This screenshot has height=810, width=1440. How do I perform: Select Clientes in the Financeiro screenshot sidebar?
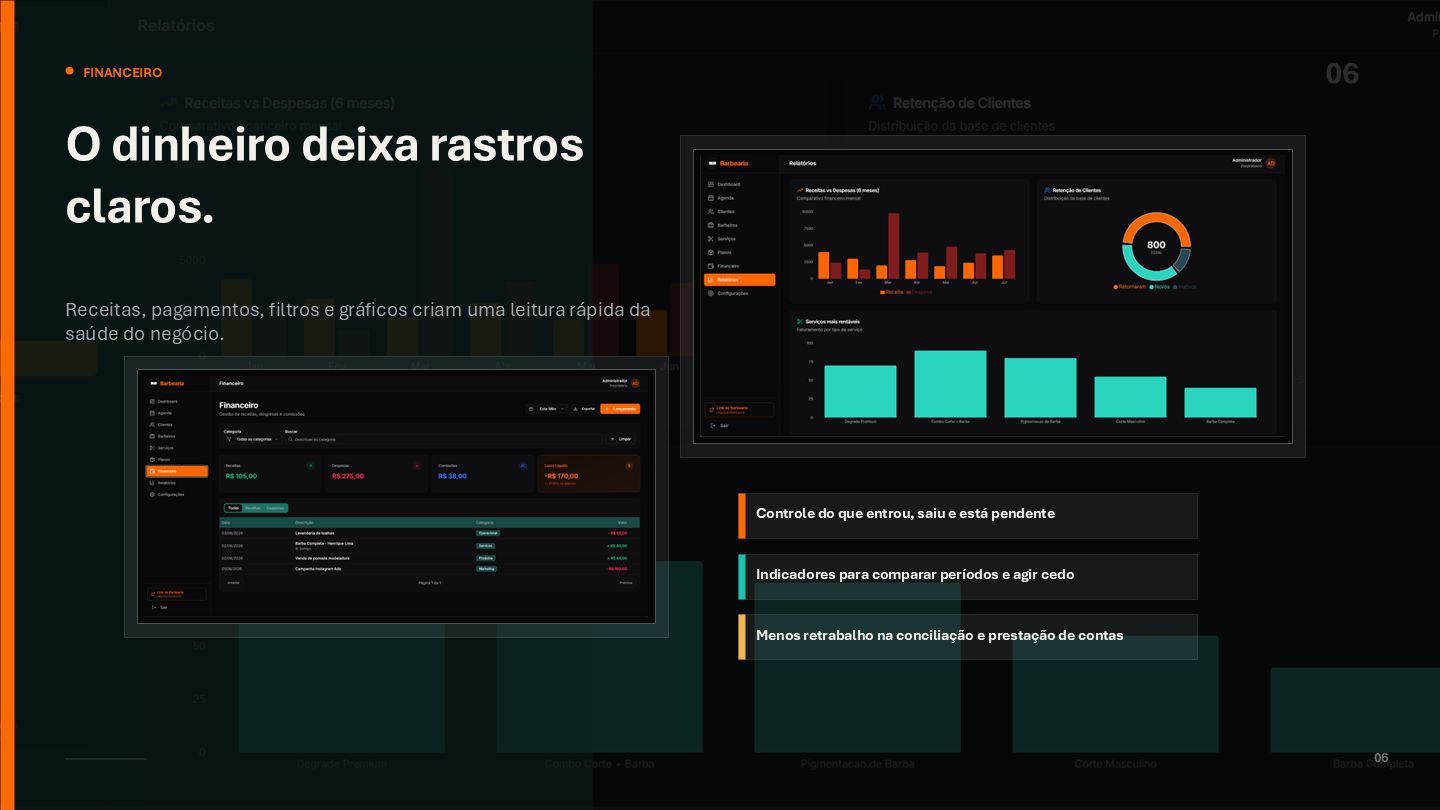tap(162, 425)
